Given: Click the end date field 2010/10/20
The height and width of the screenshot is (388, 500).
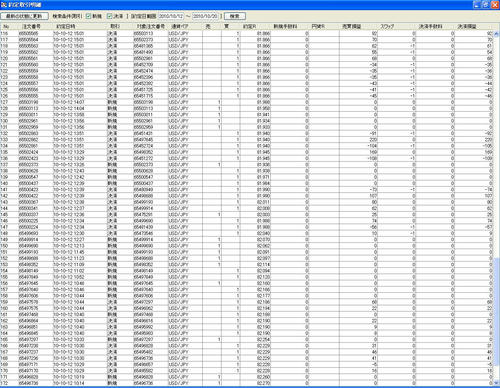Looking at the screenshot, I should tap(205, 16).
